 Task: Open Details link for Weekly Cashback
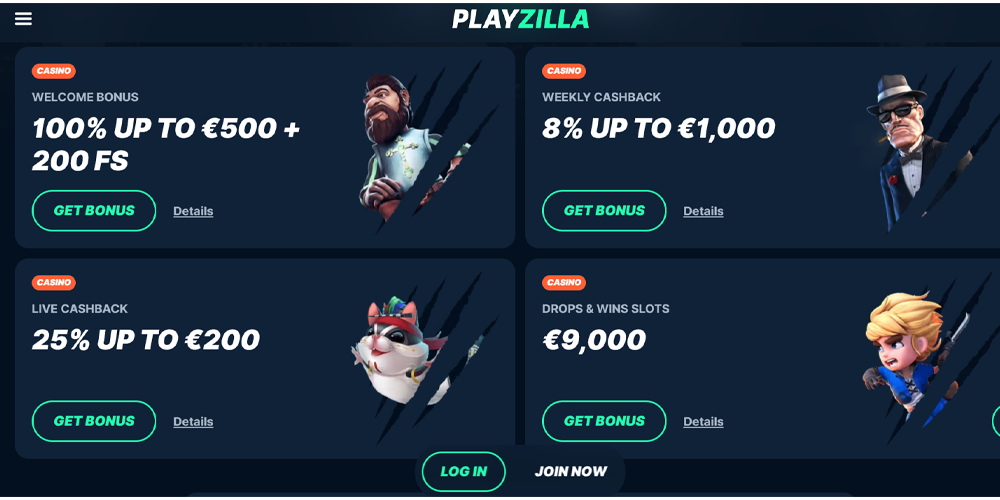[x=703, y=211]
